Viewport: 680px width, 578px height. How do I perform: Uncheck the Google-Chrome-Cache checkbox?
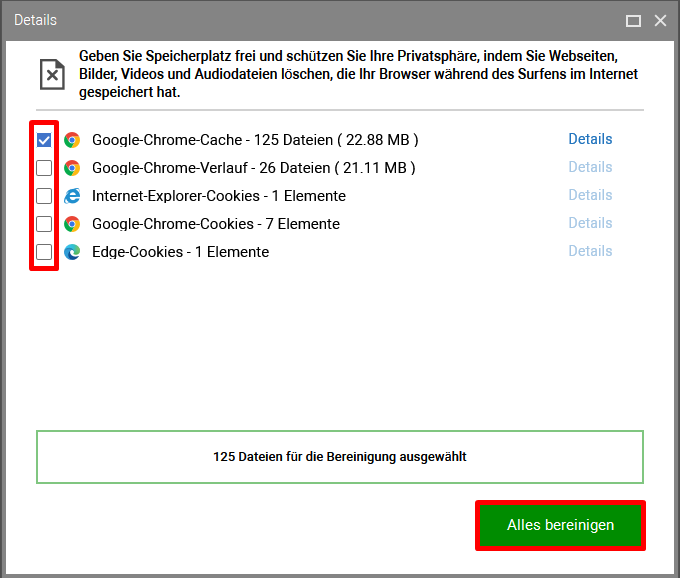pos(44,140)
